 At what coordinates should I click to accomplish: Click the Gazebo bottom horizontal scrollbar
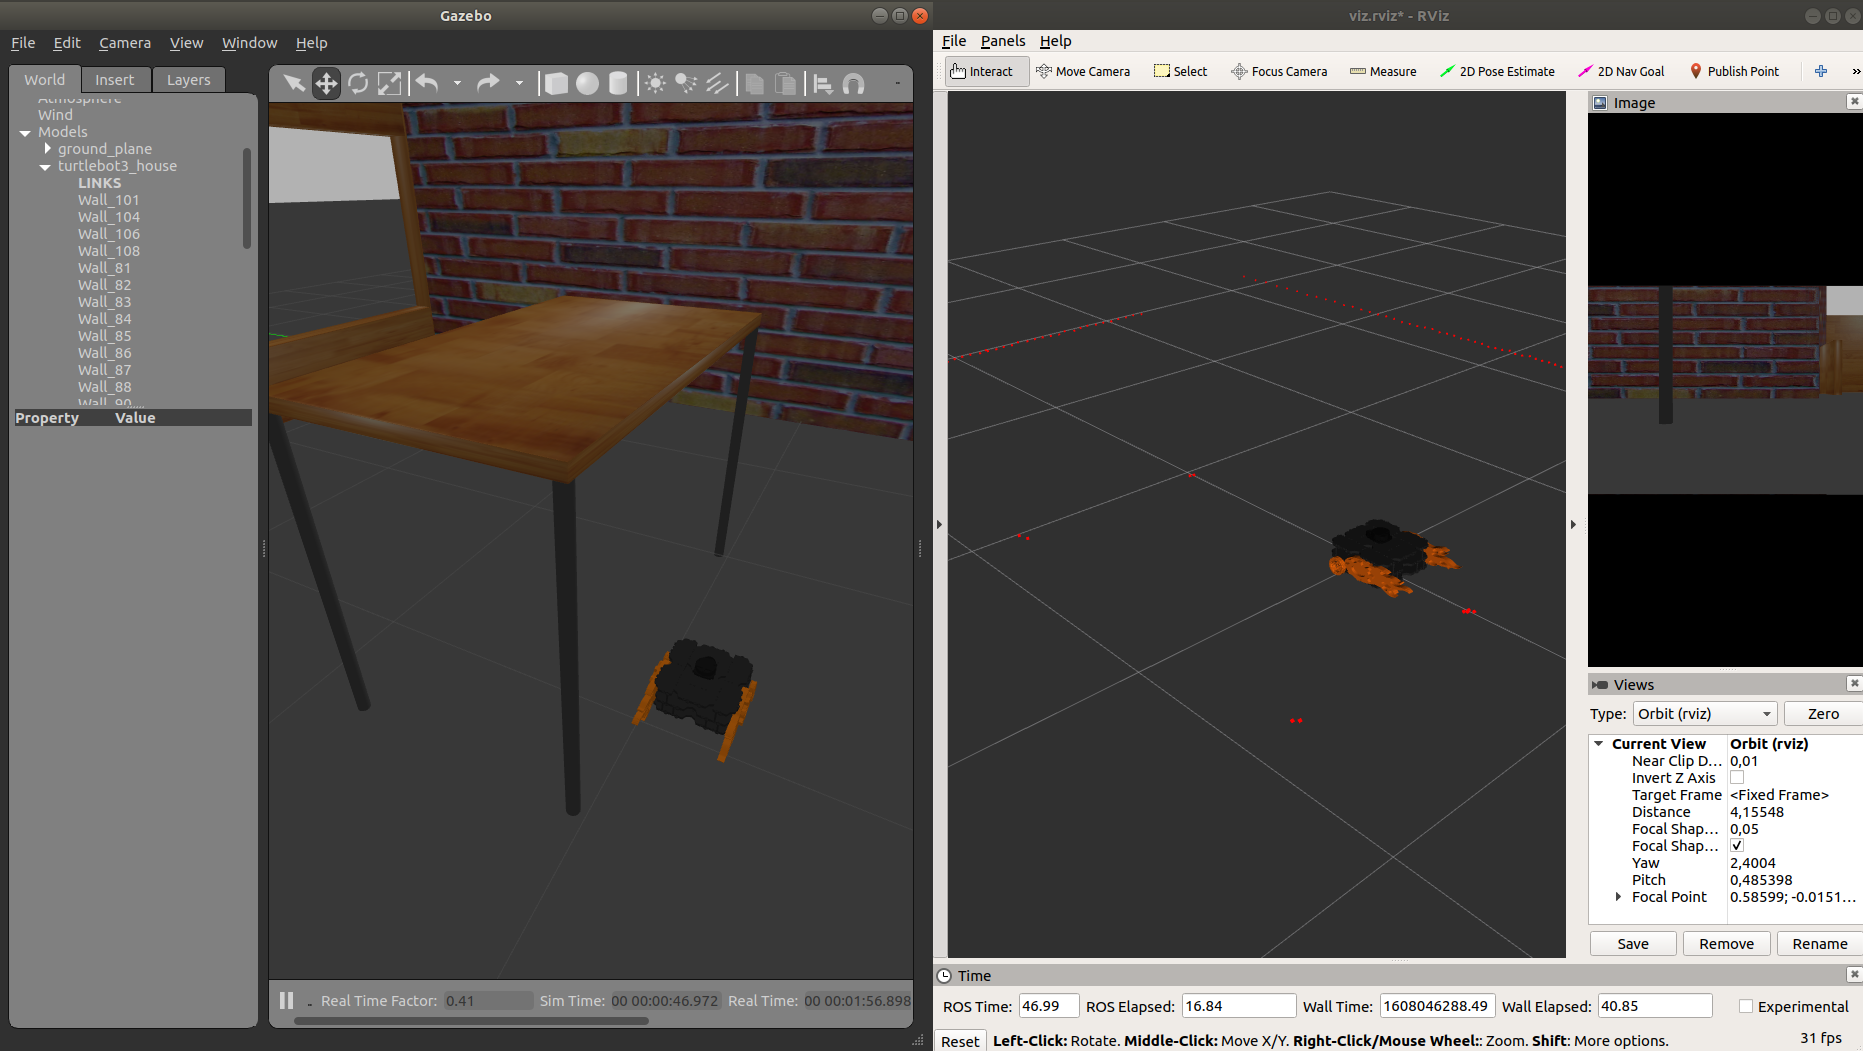click(471, 1021)
